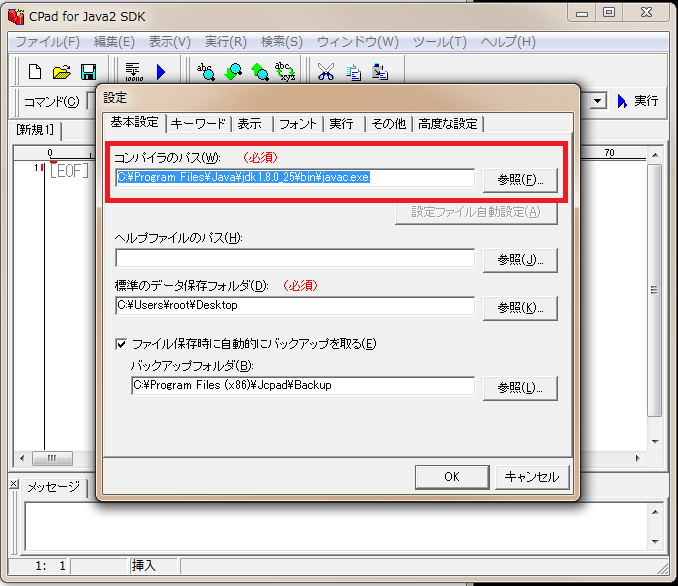678x586 pixels.
Task: Click the compile icon in toolbar
Action: [133, 71]
